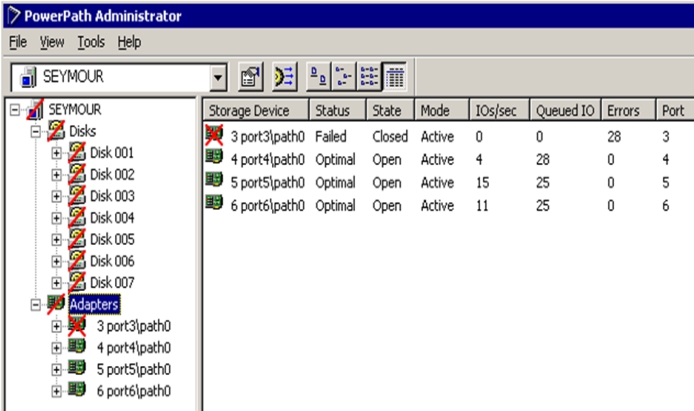This screenshot has width=694, height=411.
Task: Open the Tools menu
Action: click(91, 42)
